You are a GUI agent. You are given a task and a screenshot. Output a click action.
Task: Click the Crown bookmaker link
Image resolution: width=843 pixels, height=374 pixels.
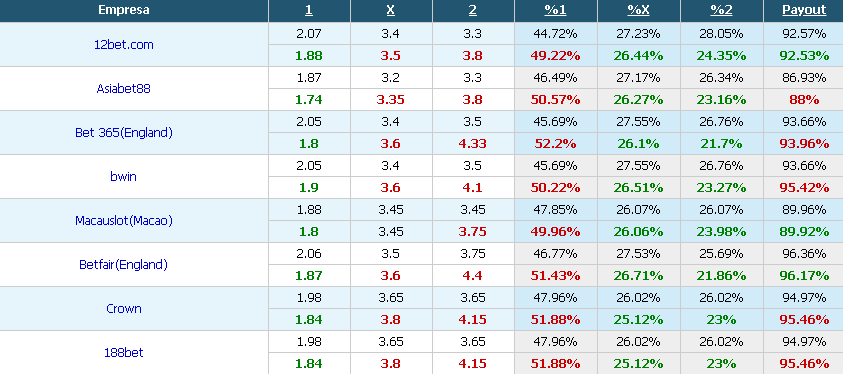(124, 309)
